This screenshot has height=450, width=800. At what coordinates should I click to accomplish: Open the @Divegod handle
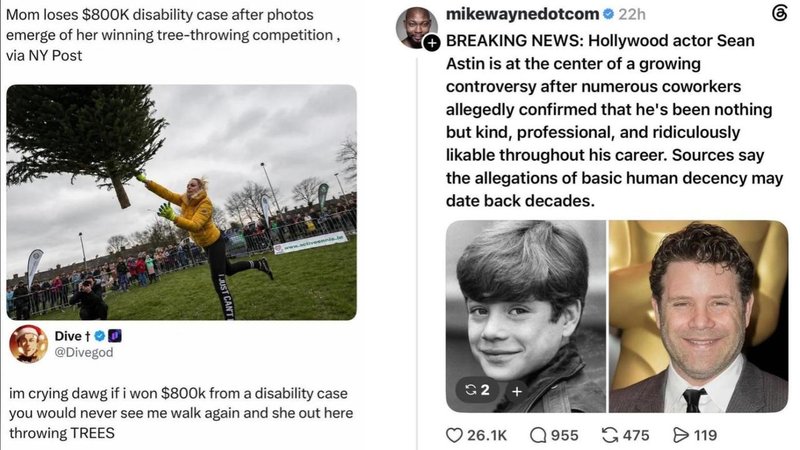coord(84,353)
